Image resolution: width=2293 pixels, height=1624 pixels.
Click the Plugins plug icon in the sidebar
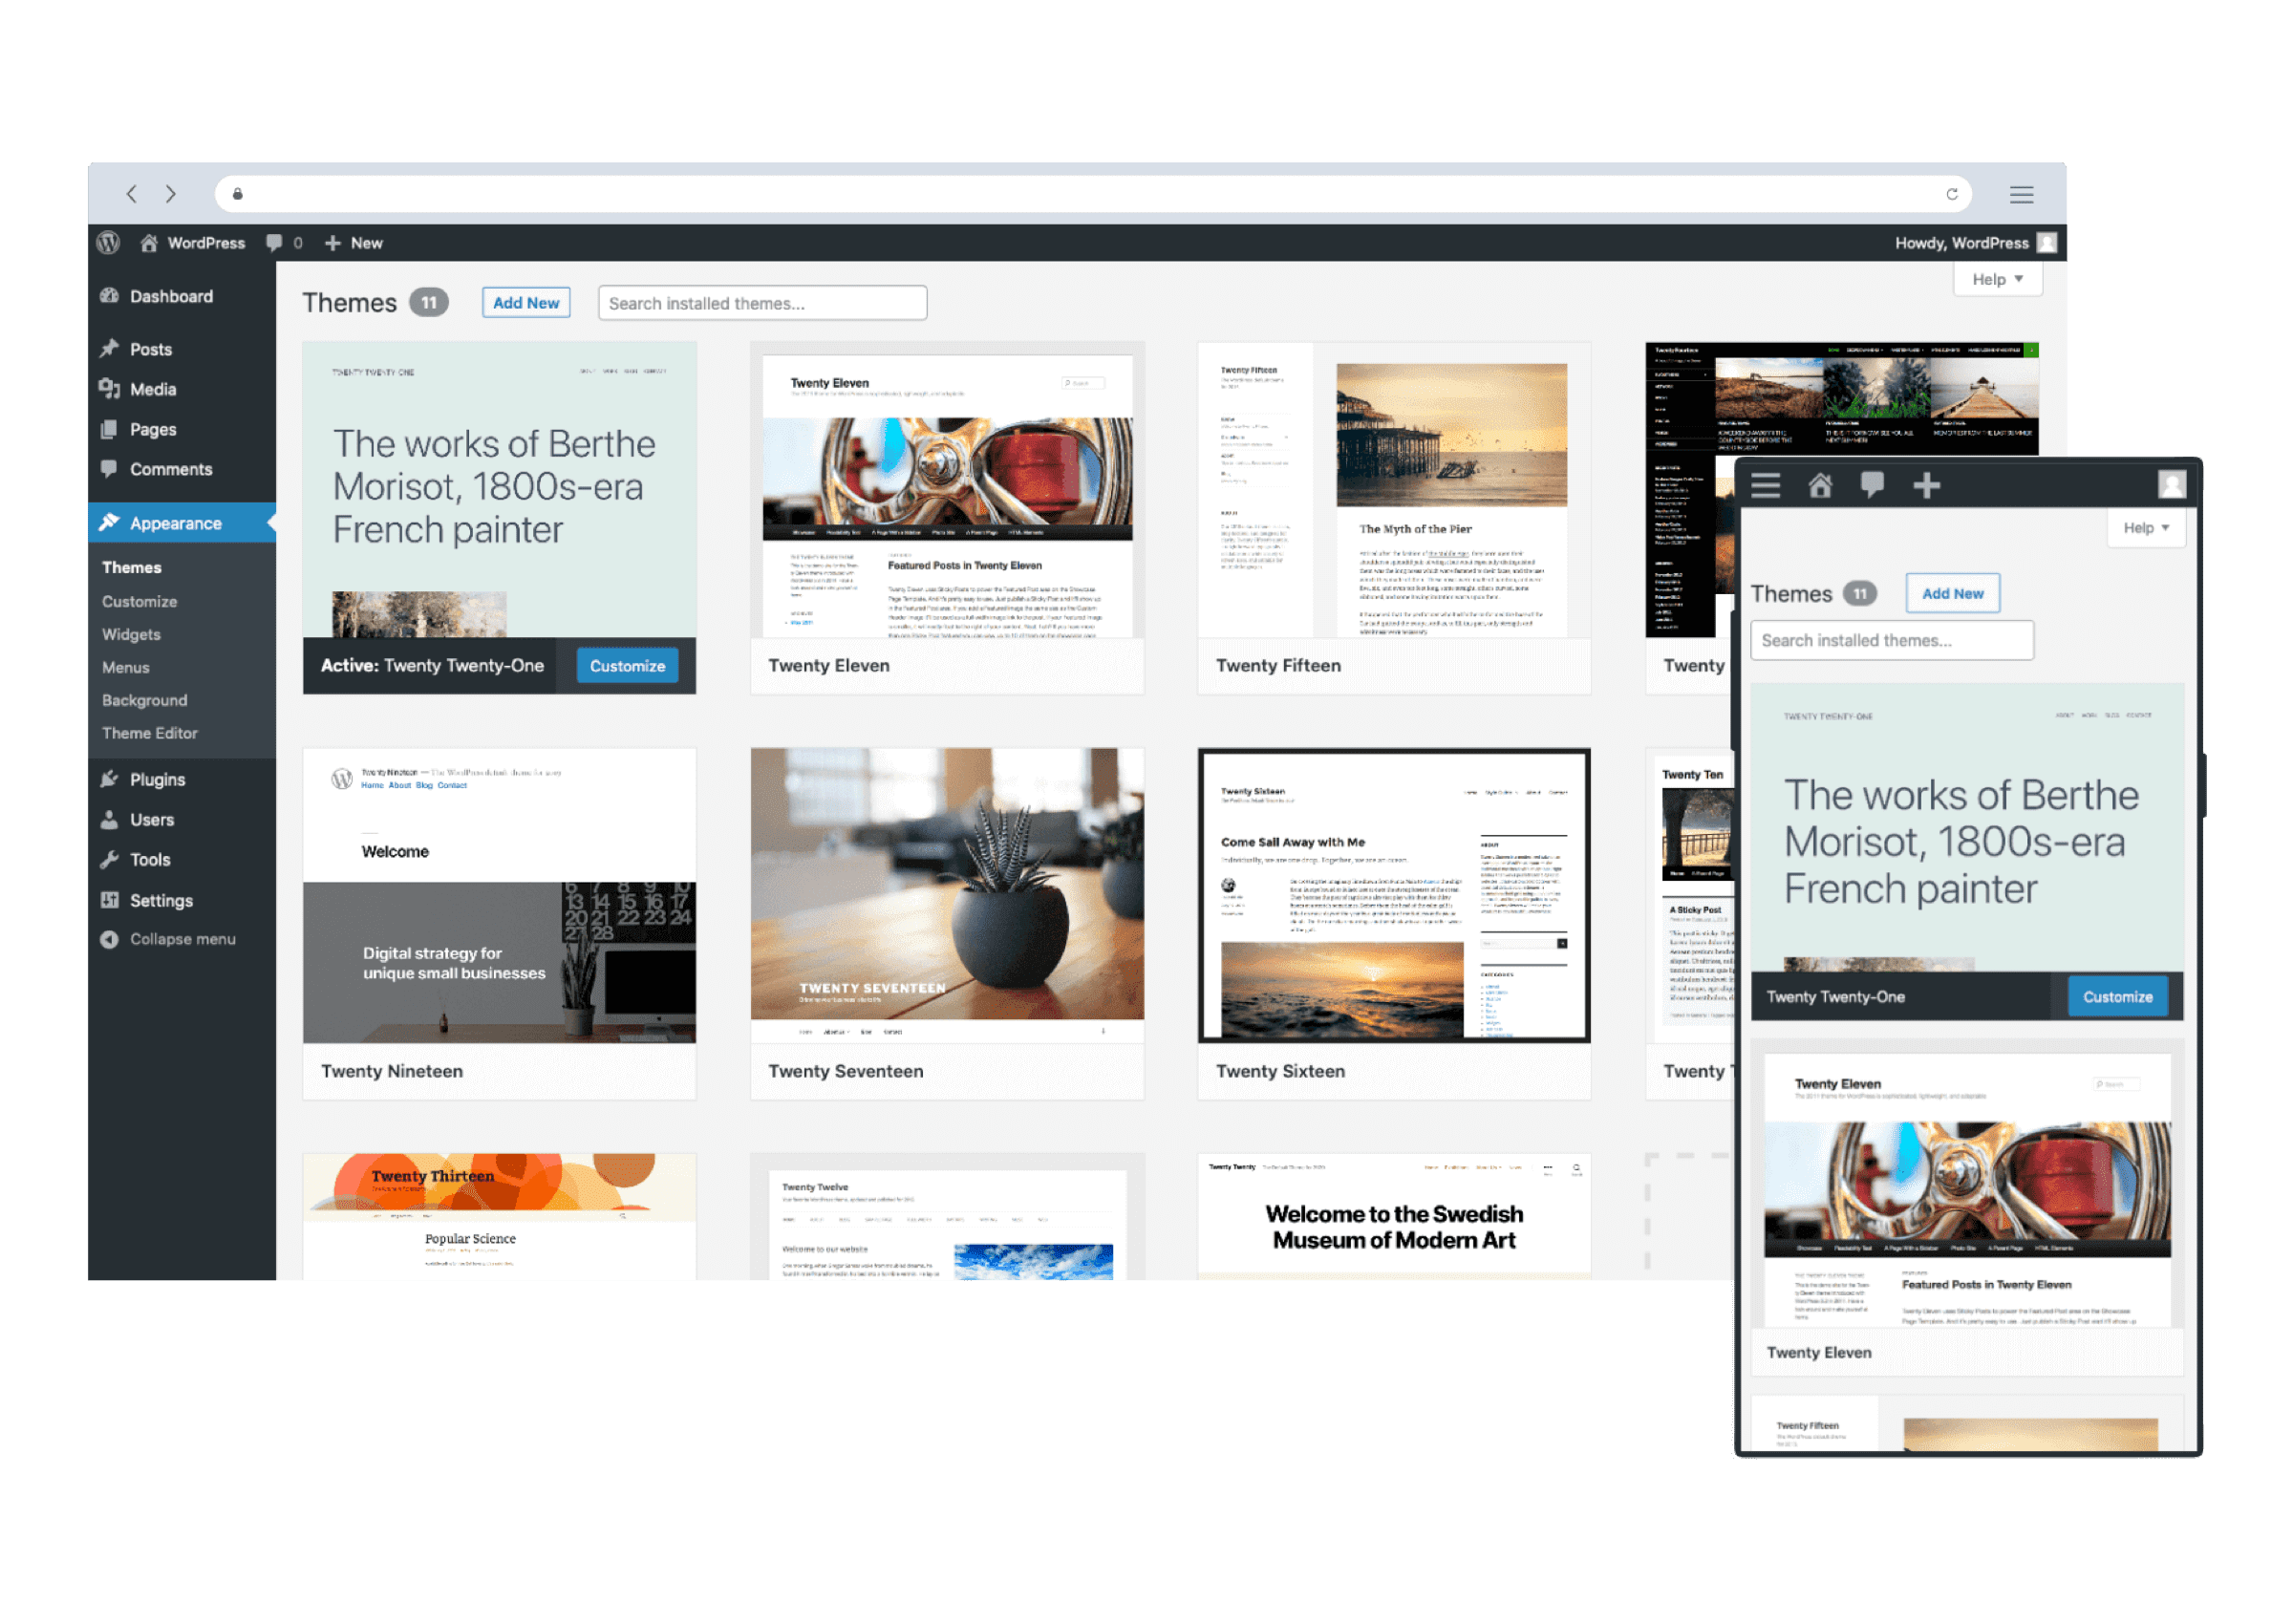110,779
